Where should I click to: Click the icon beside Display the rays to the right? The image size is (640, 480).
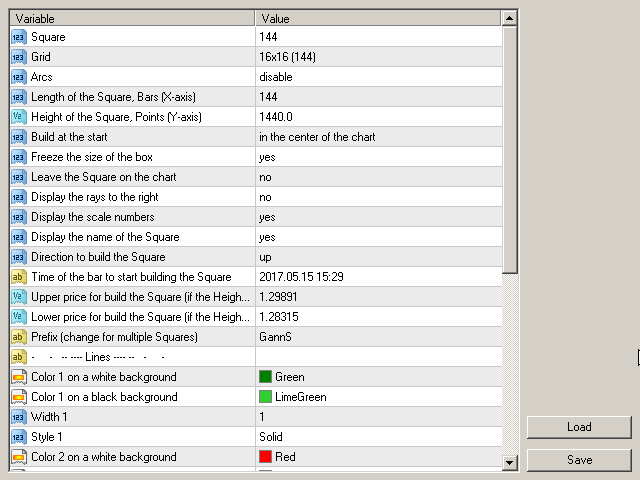click(19, 197)
